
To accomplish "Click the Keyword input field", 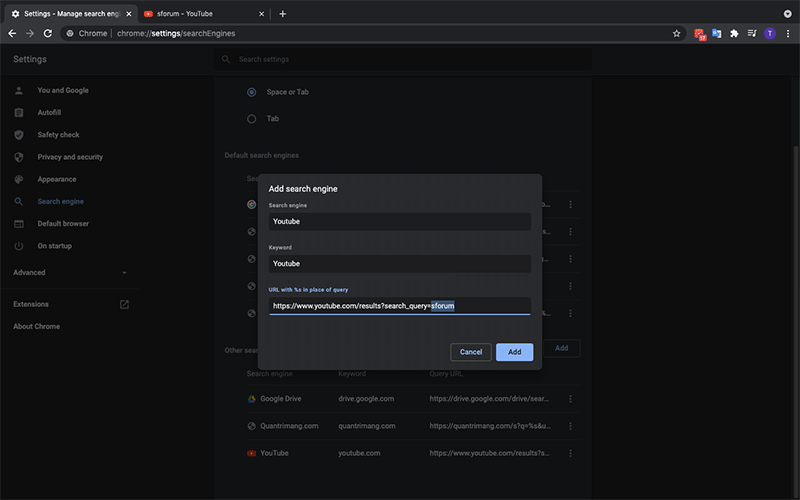I will [x=399, y=264].
